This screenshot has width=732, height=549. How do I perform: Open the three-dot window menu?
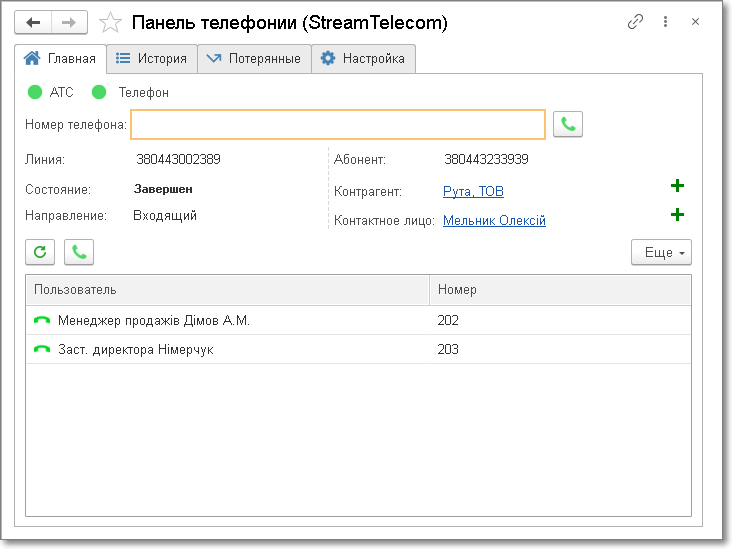pyautogui.click(x=666, y=22)
